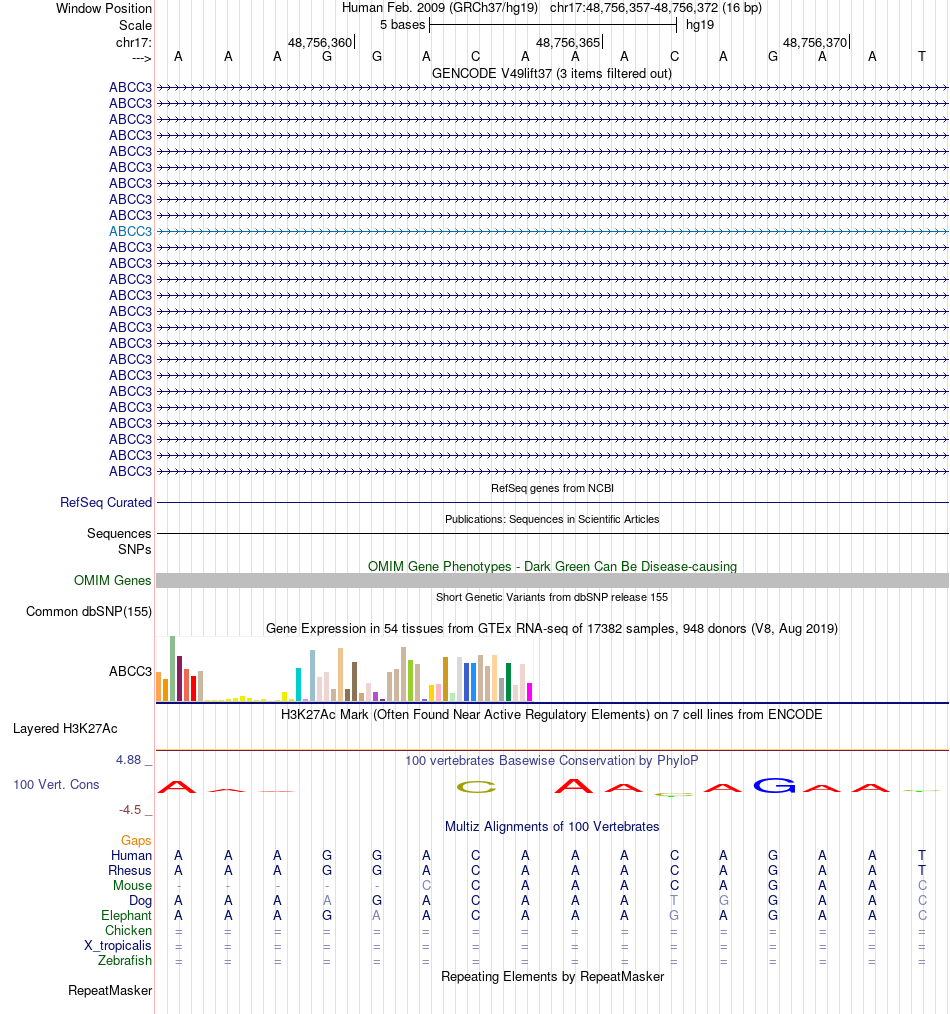The image size is (950, 1014).
Task: Click the faded T in the Dog alignment row
Action: [674, 900]
